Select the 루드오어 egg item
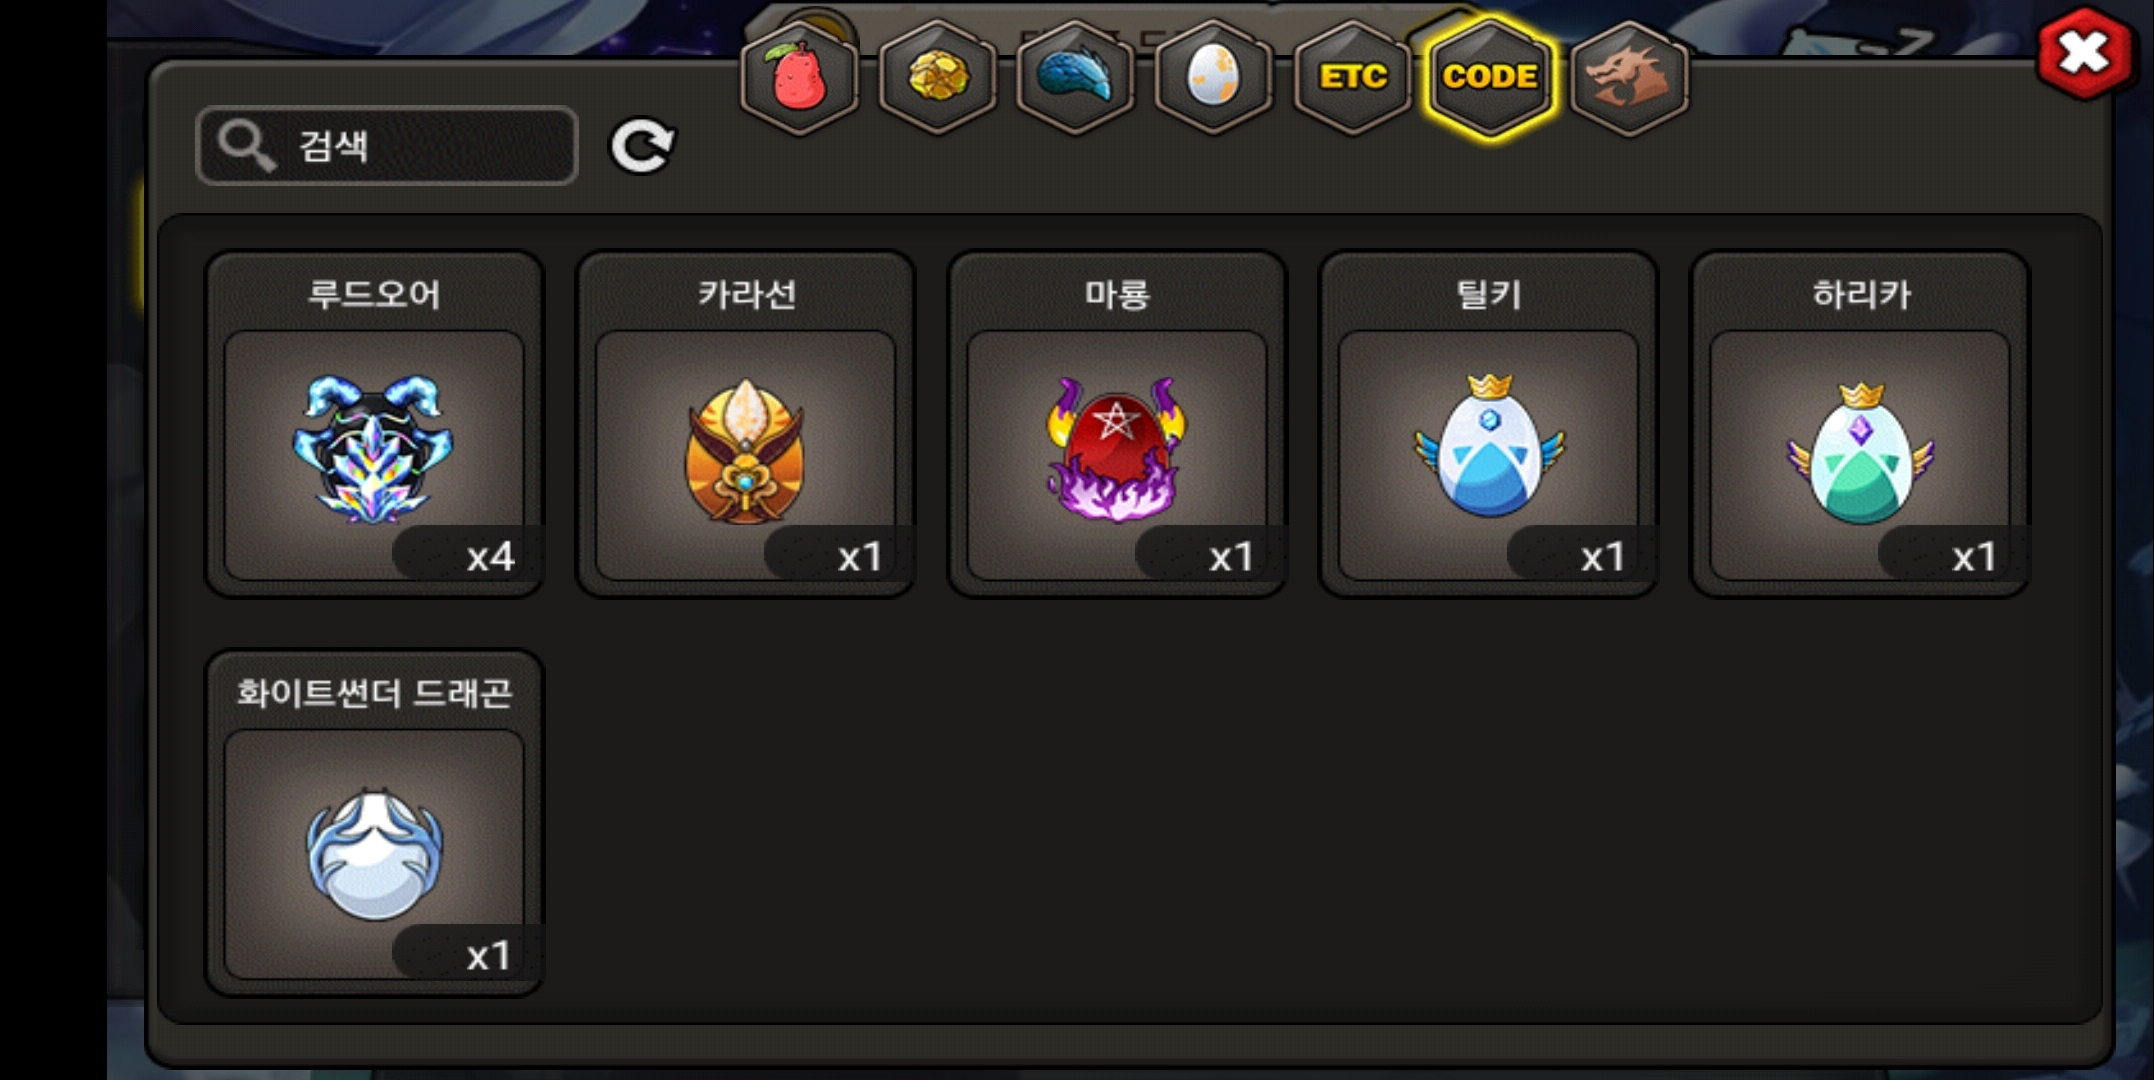Screen dimensions: 2154x1080 374,424
